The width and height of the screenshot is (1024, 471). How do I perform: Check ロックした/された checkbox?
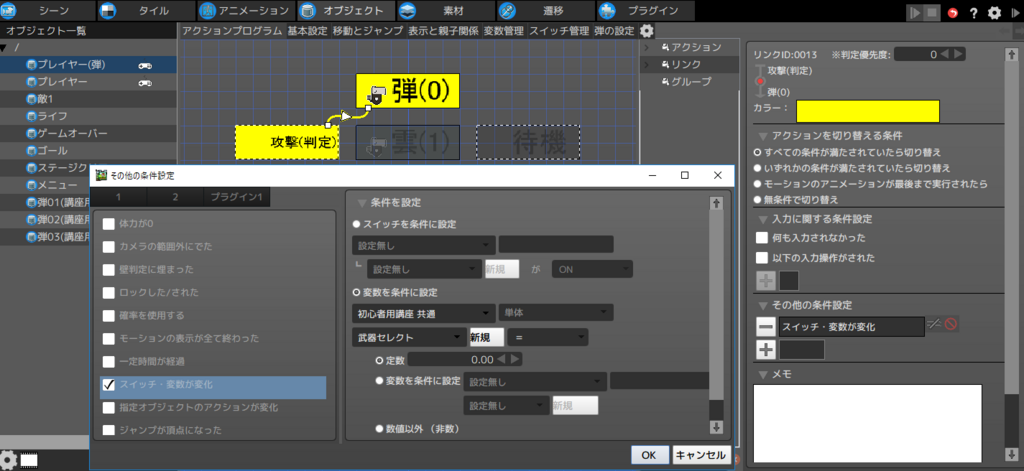pyautogui.click(x=109, y=292)
